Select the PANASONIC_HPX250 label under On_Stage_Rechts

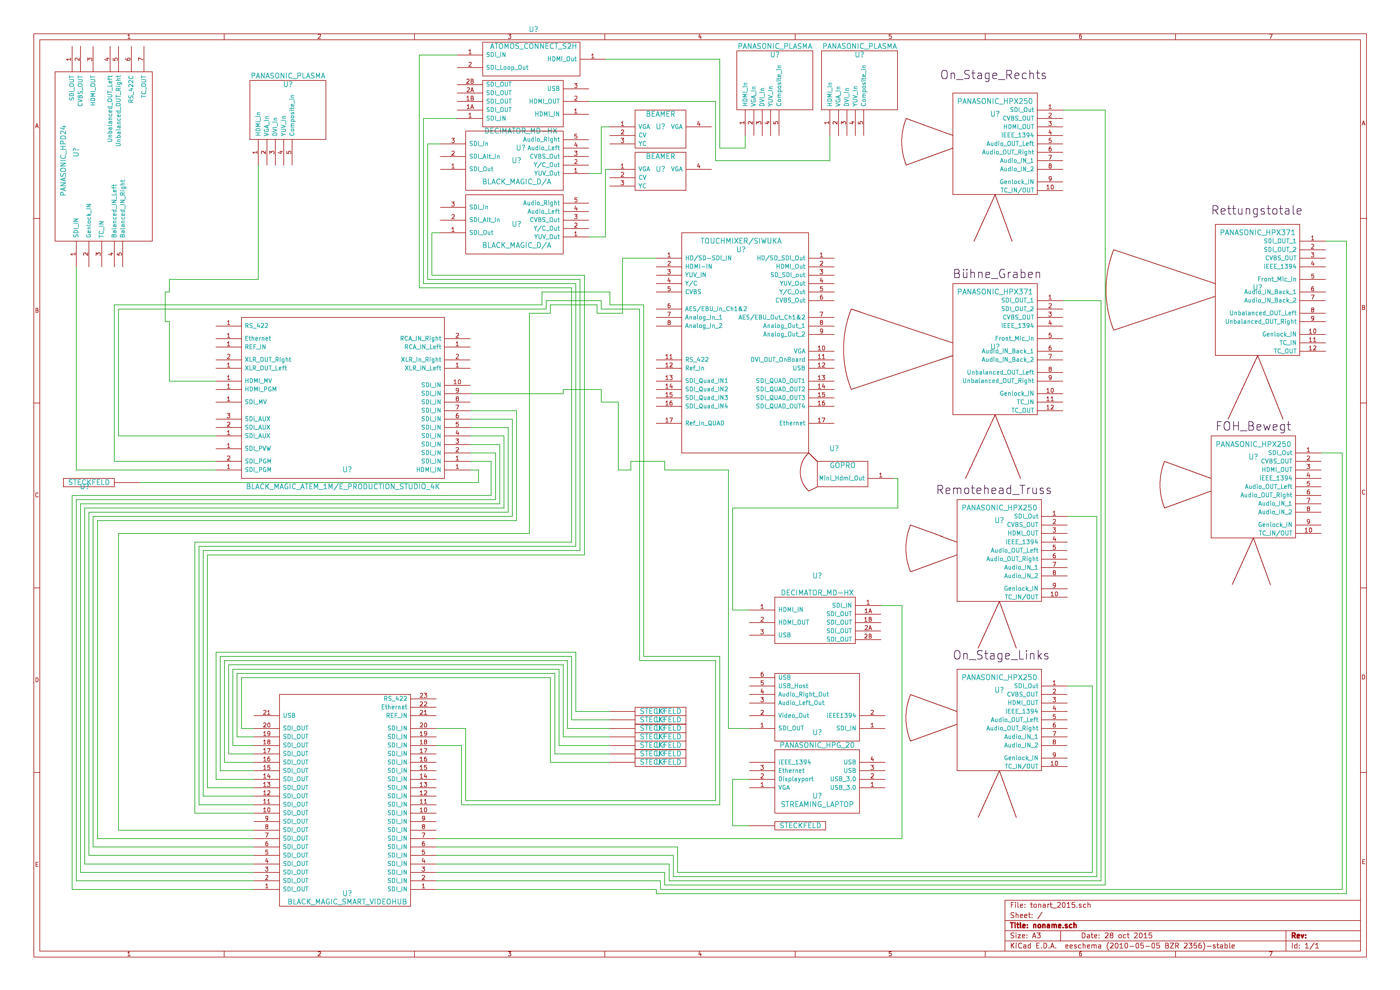pyautogui.click(x=995, y=101)
